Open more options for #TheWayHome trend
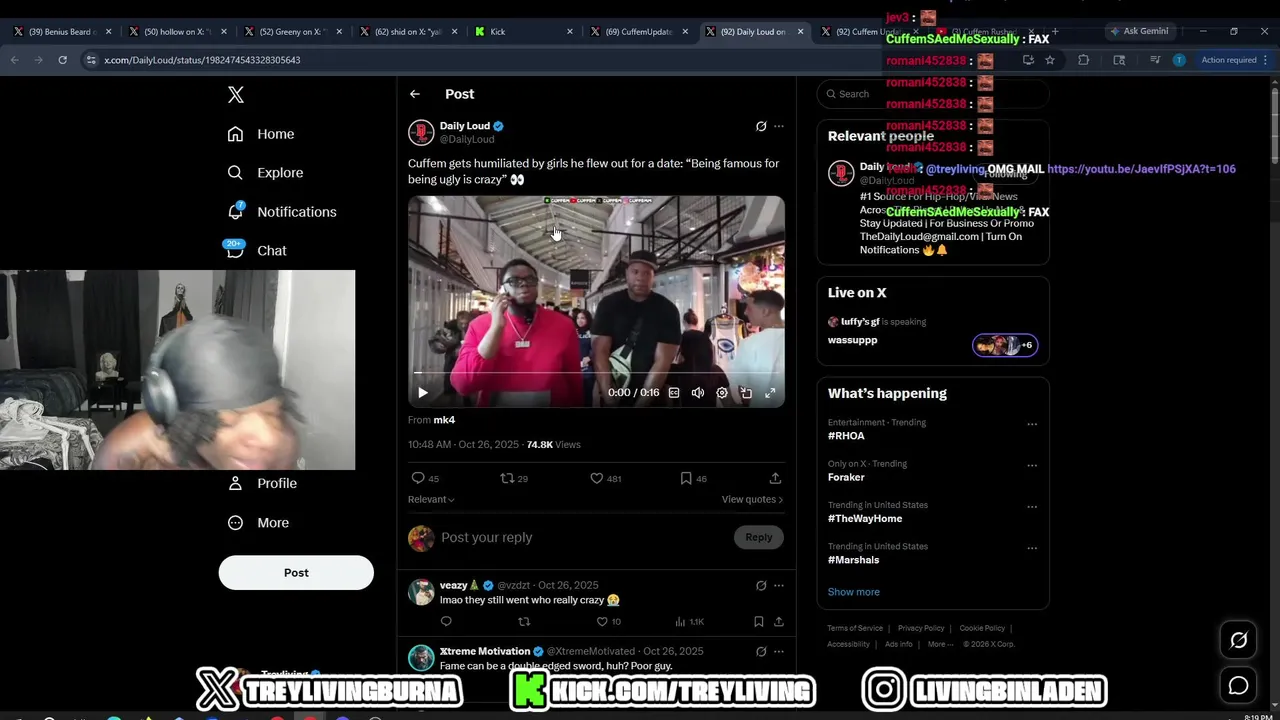This screenshot has width=1280, height=720. click(1032, 507)
